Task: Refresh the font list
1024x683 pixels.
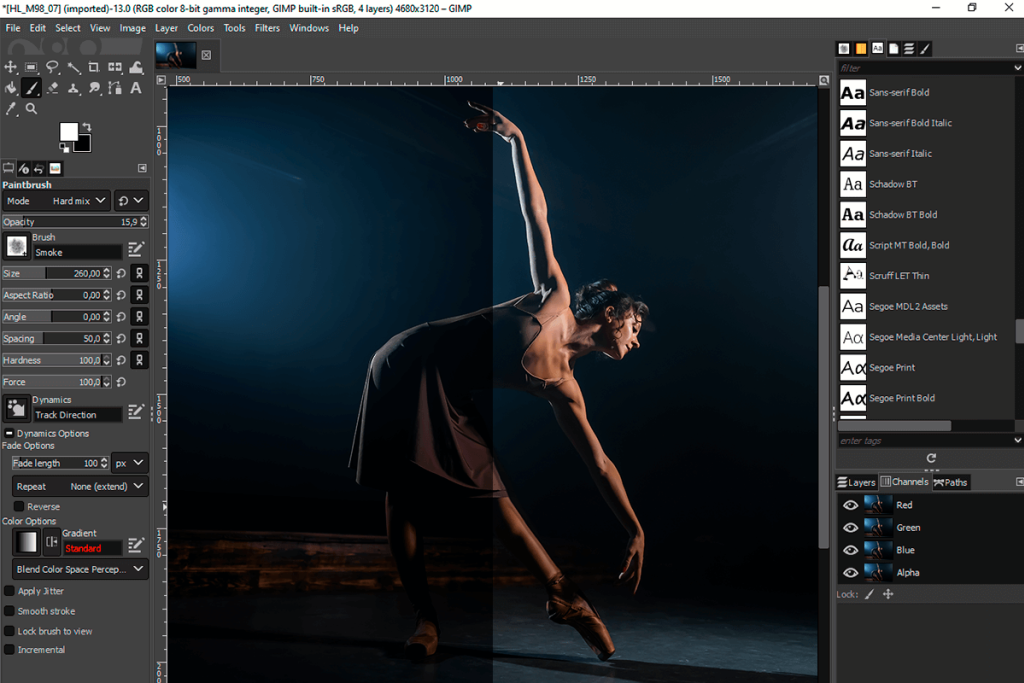Action: (x=930, y=459)
